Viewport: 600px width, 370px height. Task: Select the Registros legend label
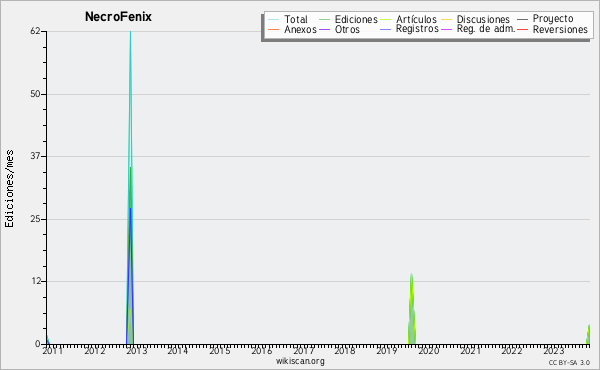(417, 29)
